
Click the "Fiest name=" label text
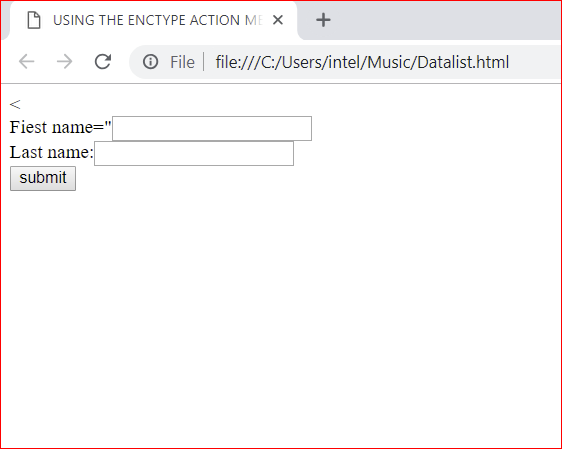(x=60, y=127)
